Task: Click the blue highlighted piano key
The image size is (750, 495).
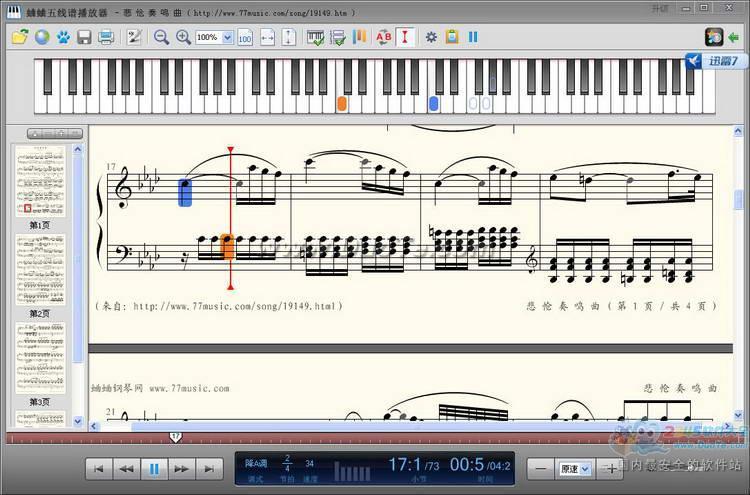Action: [x=433, y=103]
